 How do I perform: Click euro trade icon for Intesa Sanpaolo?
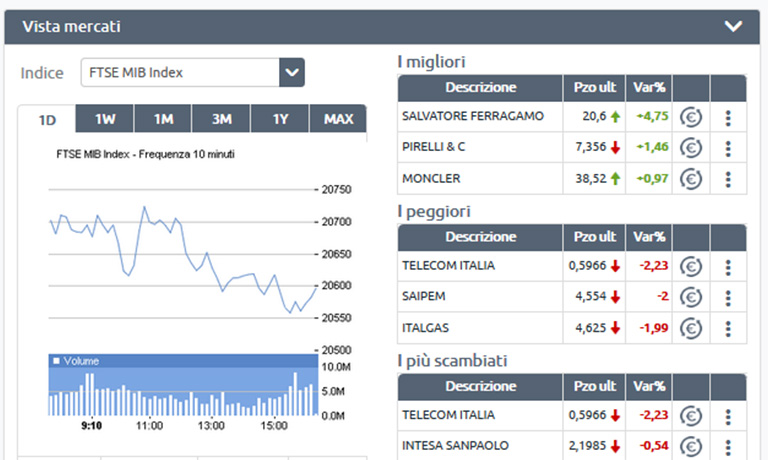(691, 446)
